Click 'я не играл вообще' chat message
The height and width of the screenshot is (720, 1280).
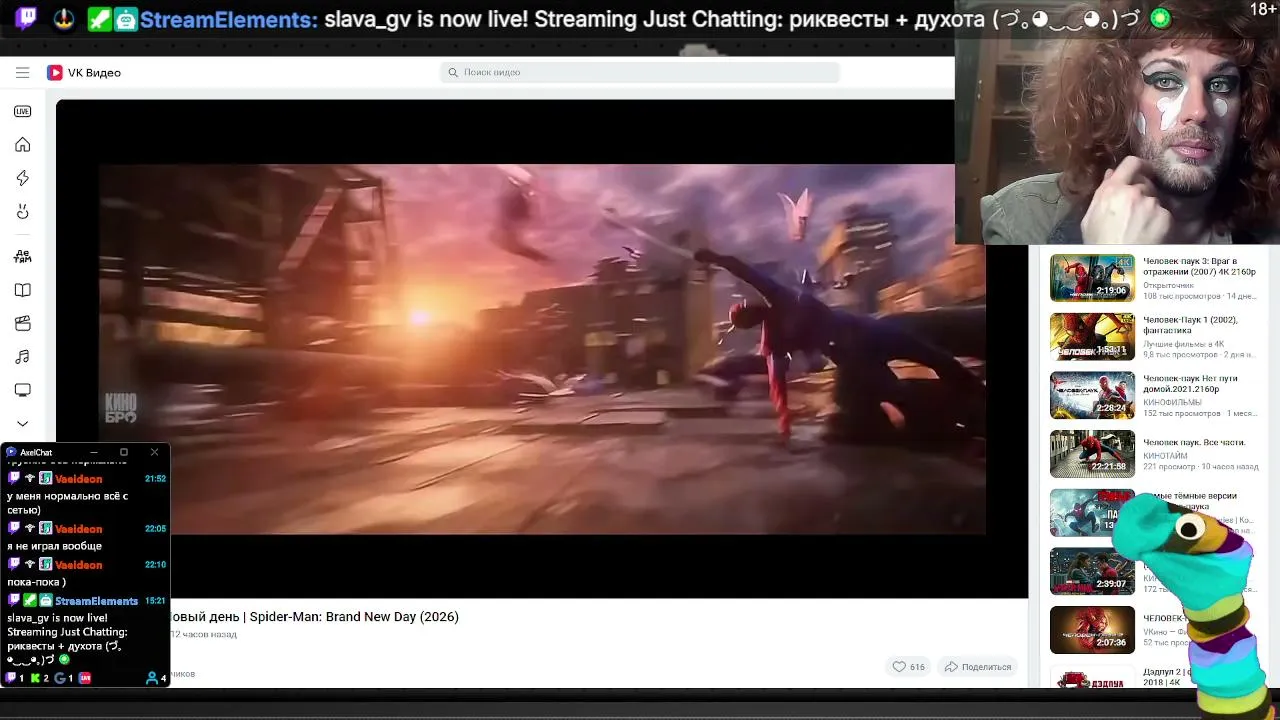click(55, 546)
